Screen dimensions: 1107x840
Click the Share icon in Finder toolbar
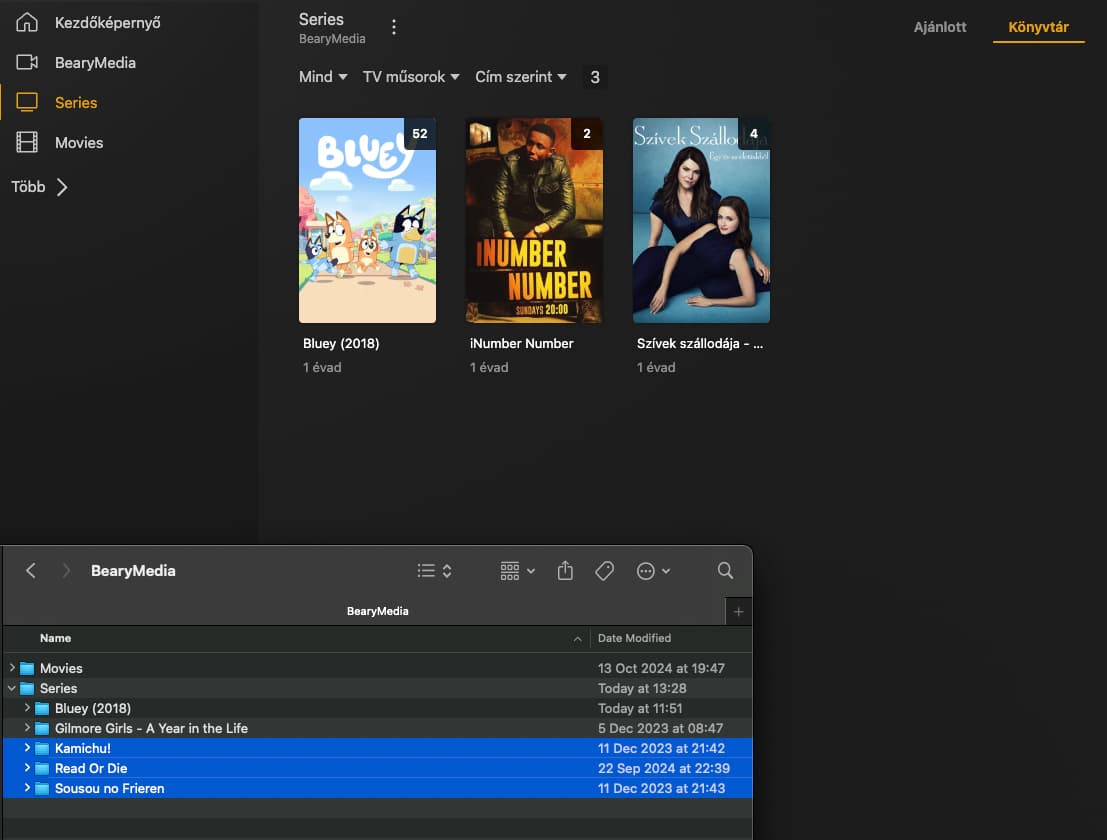coord(565,570)
